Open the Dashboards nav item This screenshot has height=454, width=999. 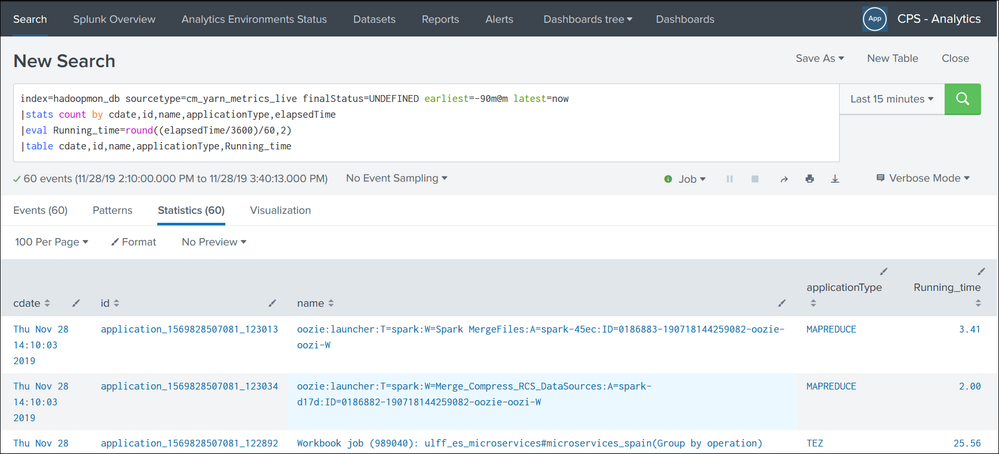click(685, 19)
